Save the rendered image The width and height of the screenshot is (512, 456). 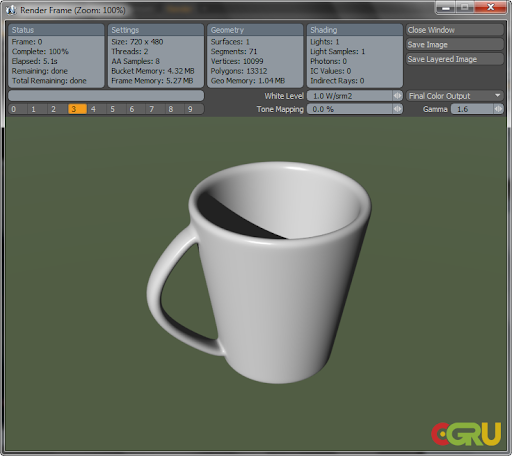point(454,45)
